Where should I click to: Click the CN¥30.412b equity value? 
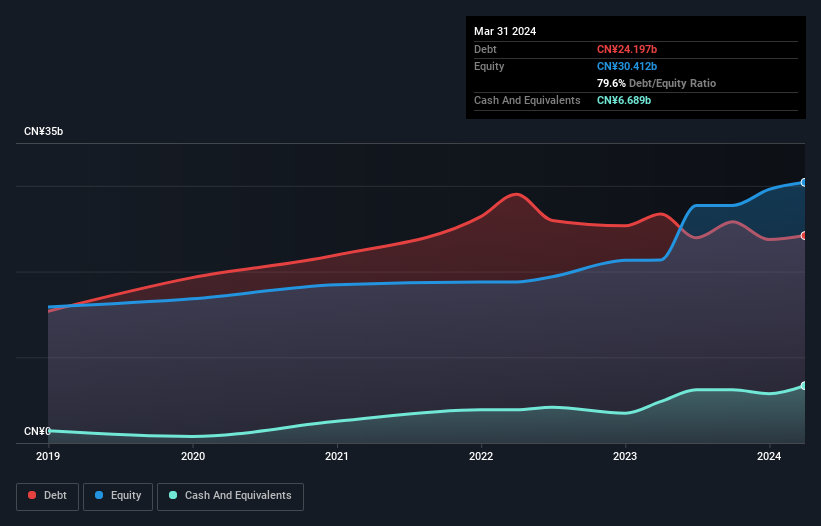click(627, 66)
